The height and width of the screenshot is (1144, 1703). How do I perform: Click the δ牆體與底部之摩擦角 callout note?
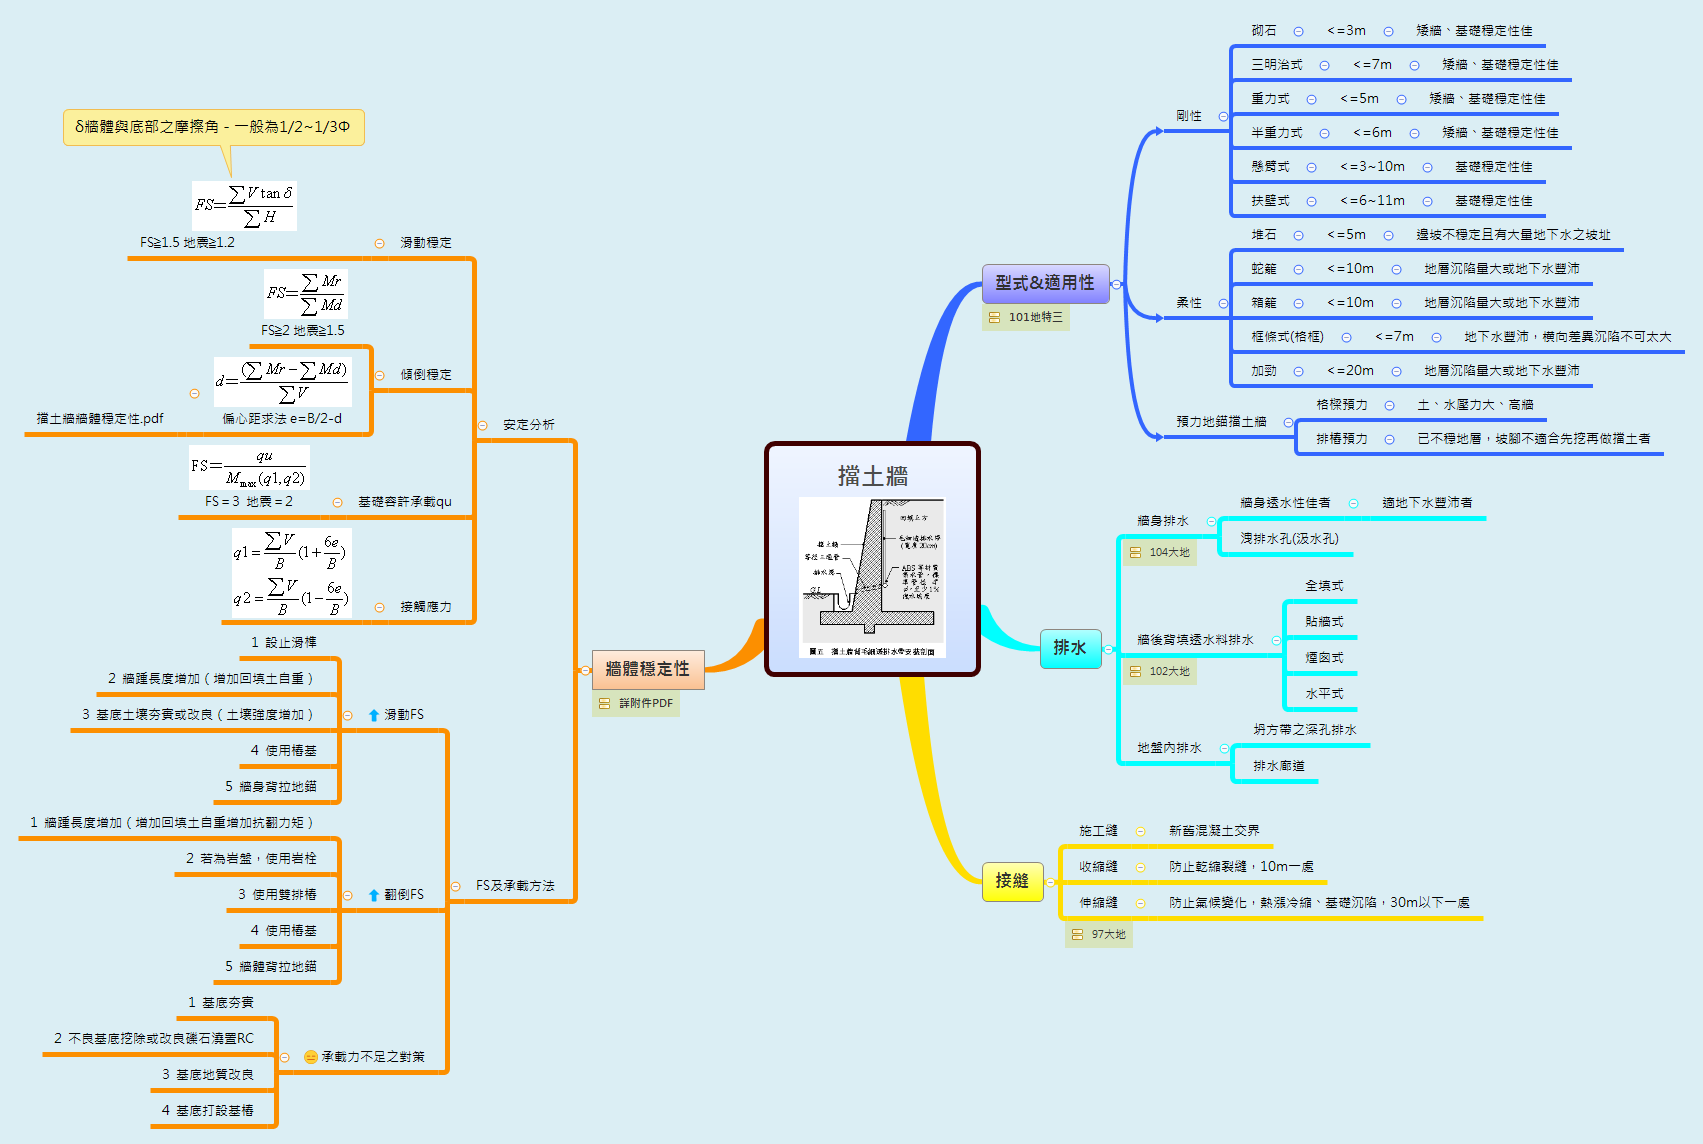(x=214, y=127)
